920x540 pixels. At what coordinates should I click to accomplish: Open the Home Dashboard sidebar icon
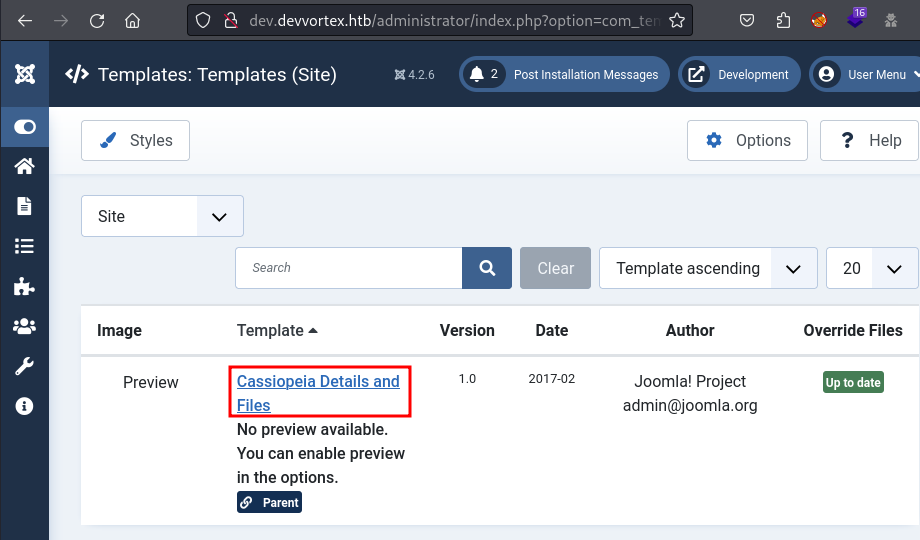pos(25,167)
